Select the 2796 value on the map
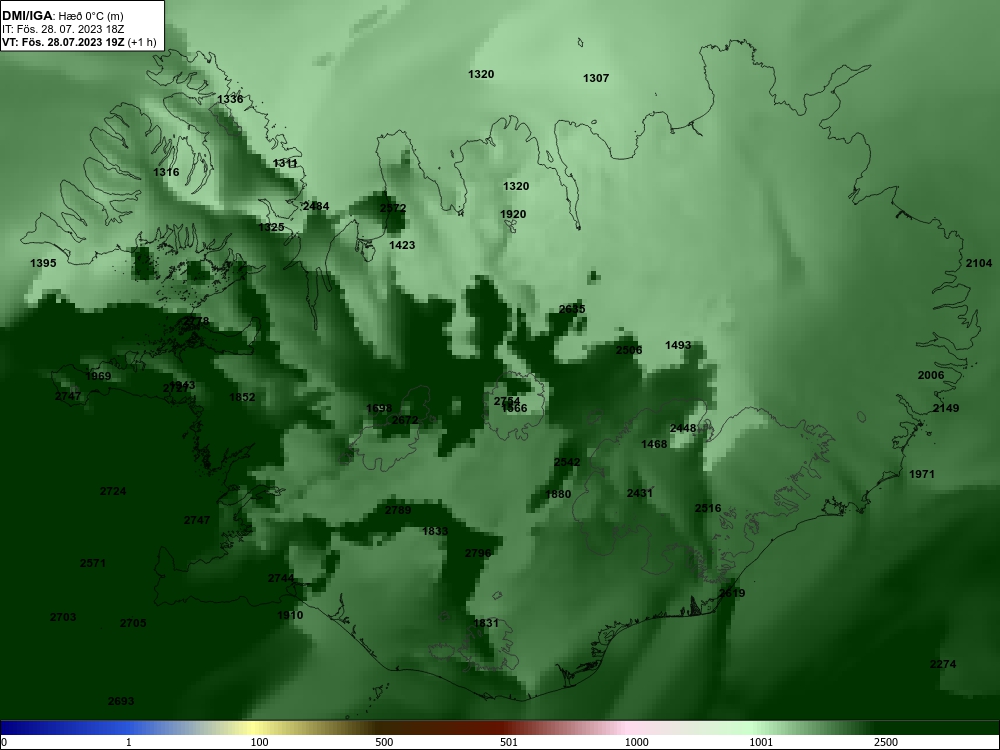The width and height of the screenshot is (1000, 750). [x=478, y=552]
